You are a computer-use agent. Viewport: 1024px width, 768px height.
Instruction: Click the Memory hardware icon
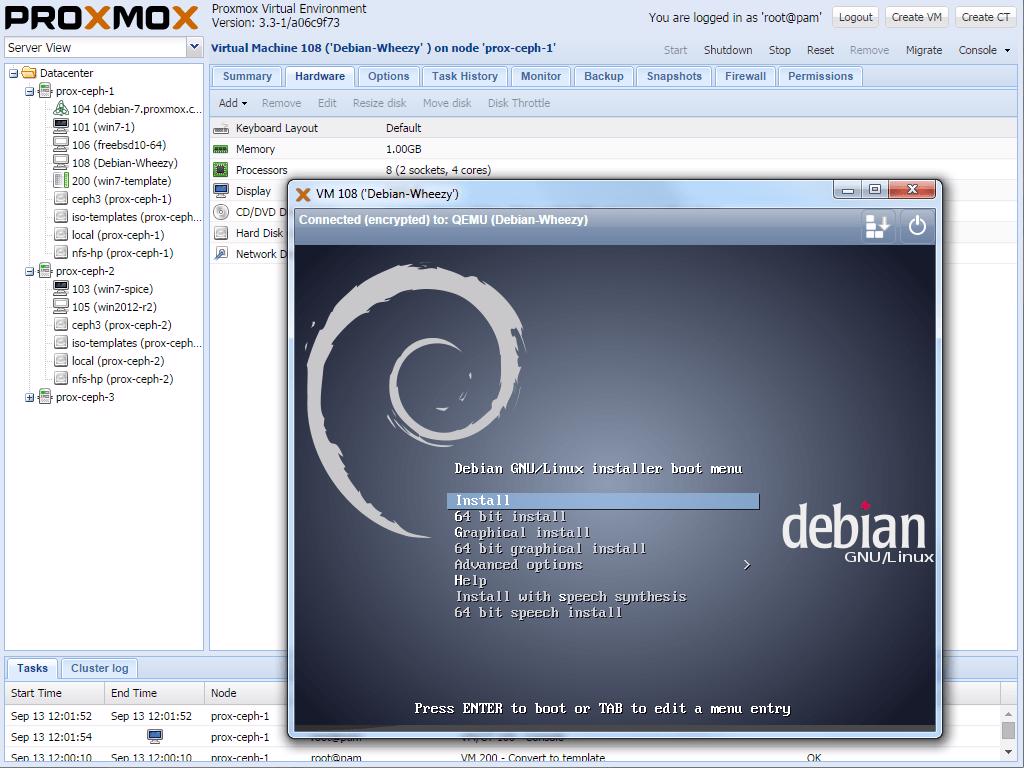point(222,148)
